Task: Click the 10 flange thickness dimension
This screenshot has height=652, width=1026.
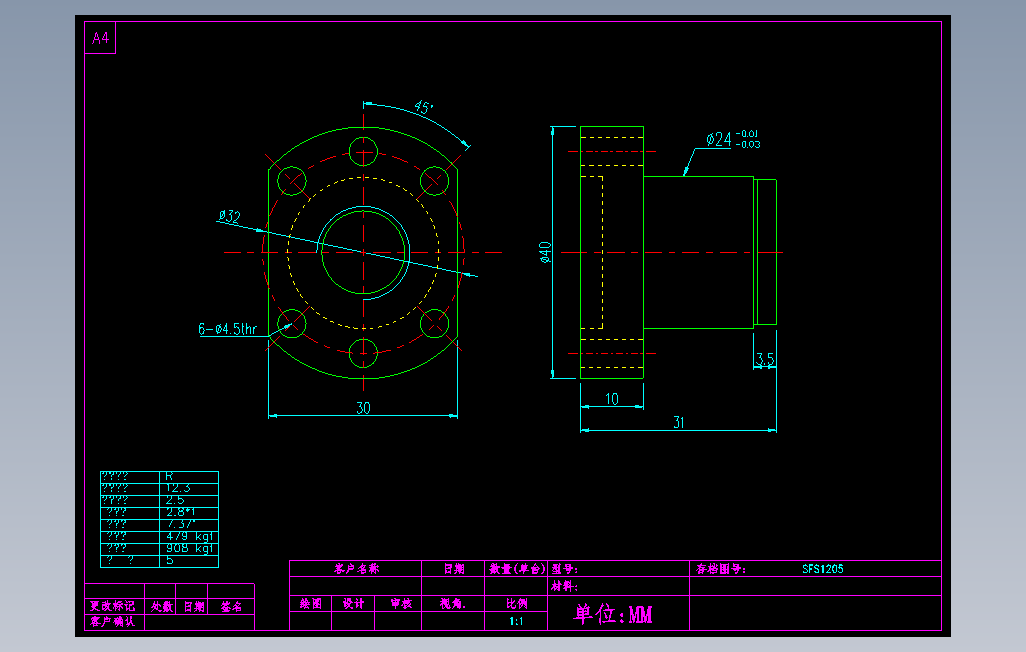Action: pos(612,399)
